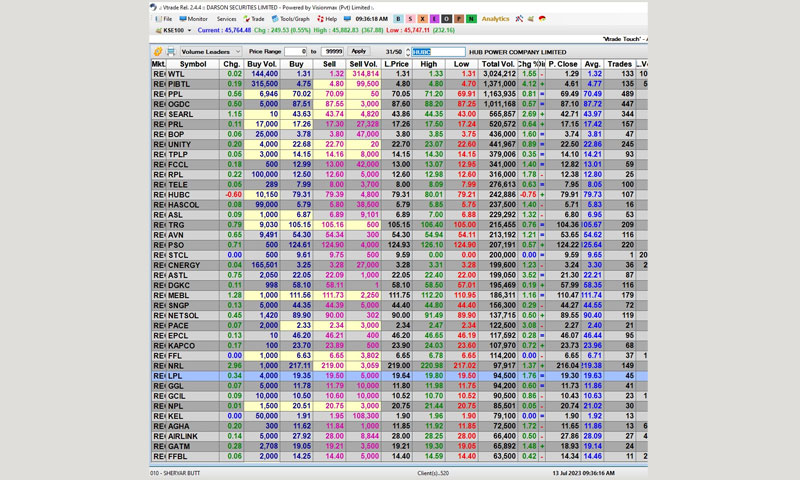The height and width of the screenshot is (480, 800).
Task: Open the Monitor menu
Action: click(193, 19)
